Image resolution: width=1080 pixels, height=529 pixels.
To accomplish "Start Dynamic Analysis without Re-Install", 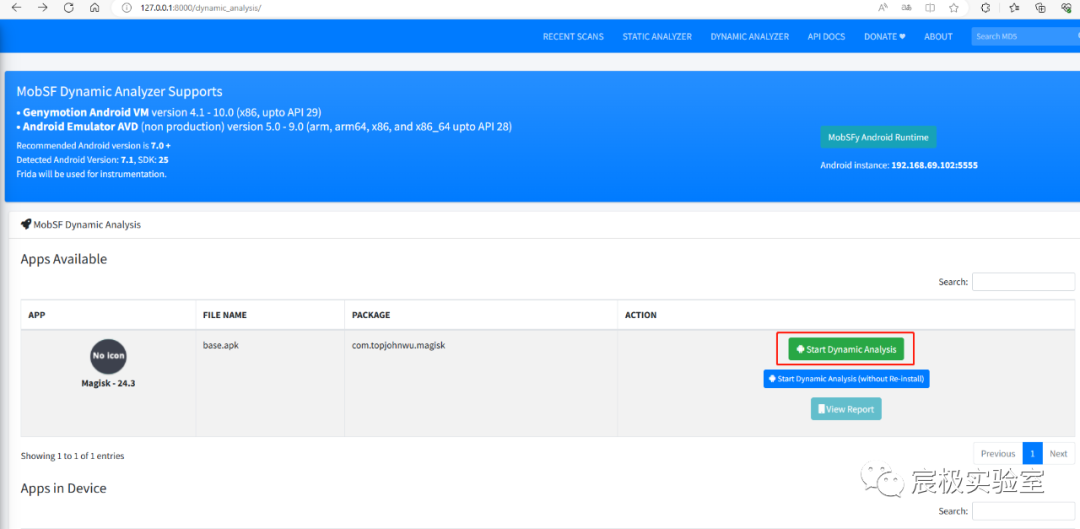I will (x=847, y=379).
